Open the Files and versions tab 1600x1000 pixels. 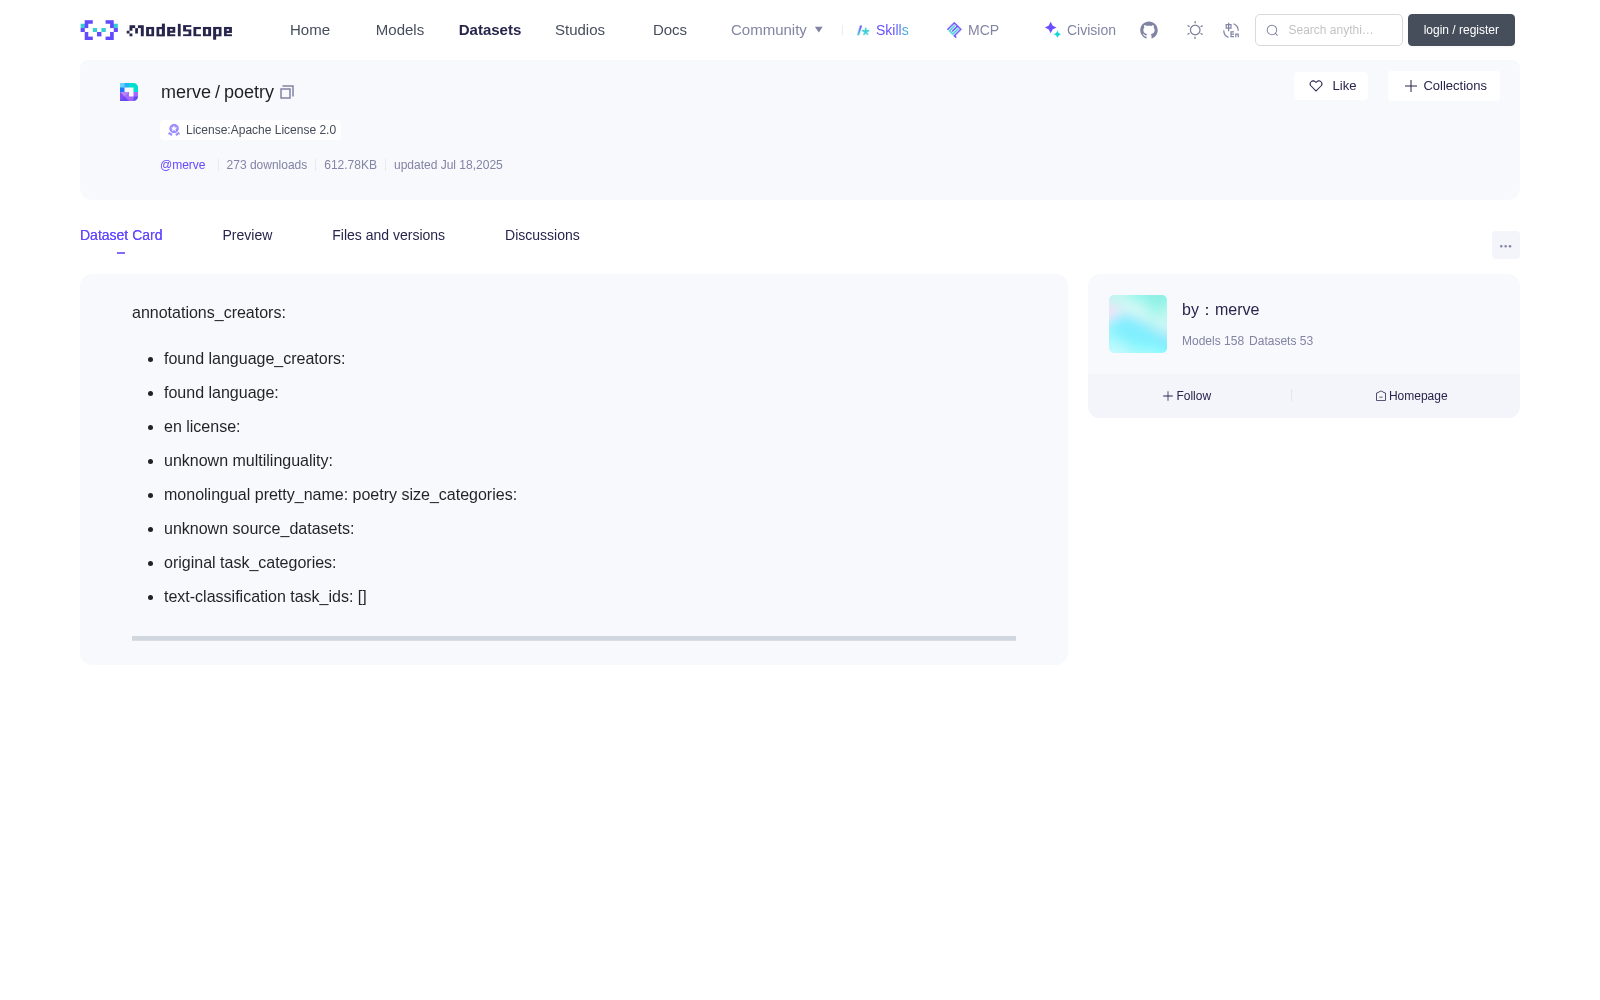[388, 235]
